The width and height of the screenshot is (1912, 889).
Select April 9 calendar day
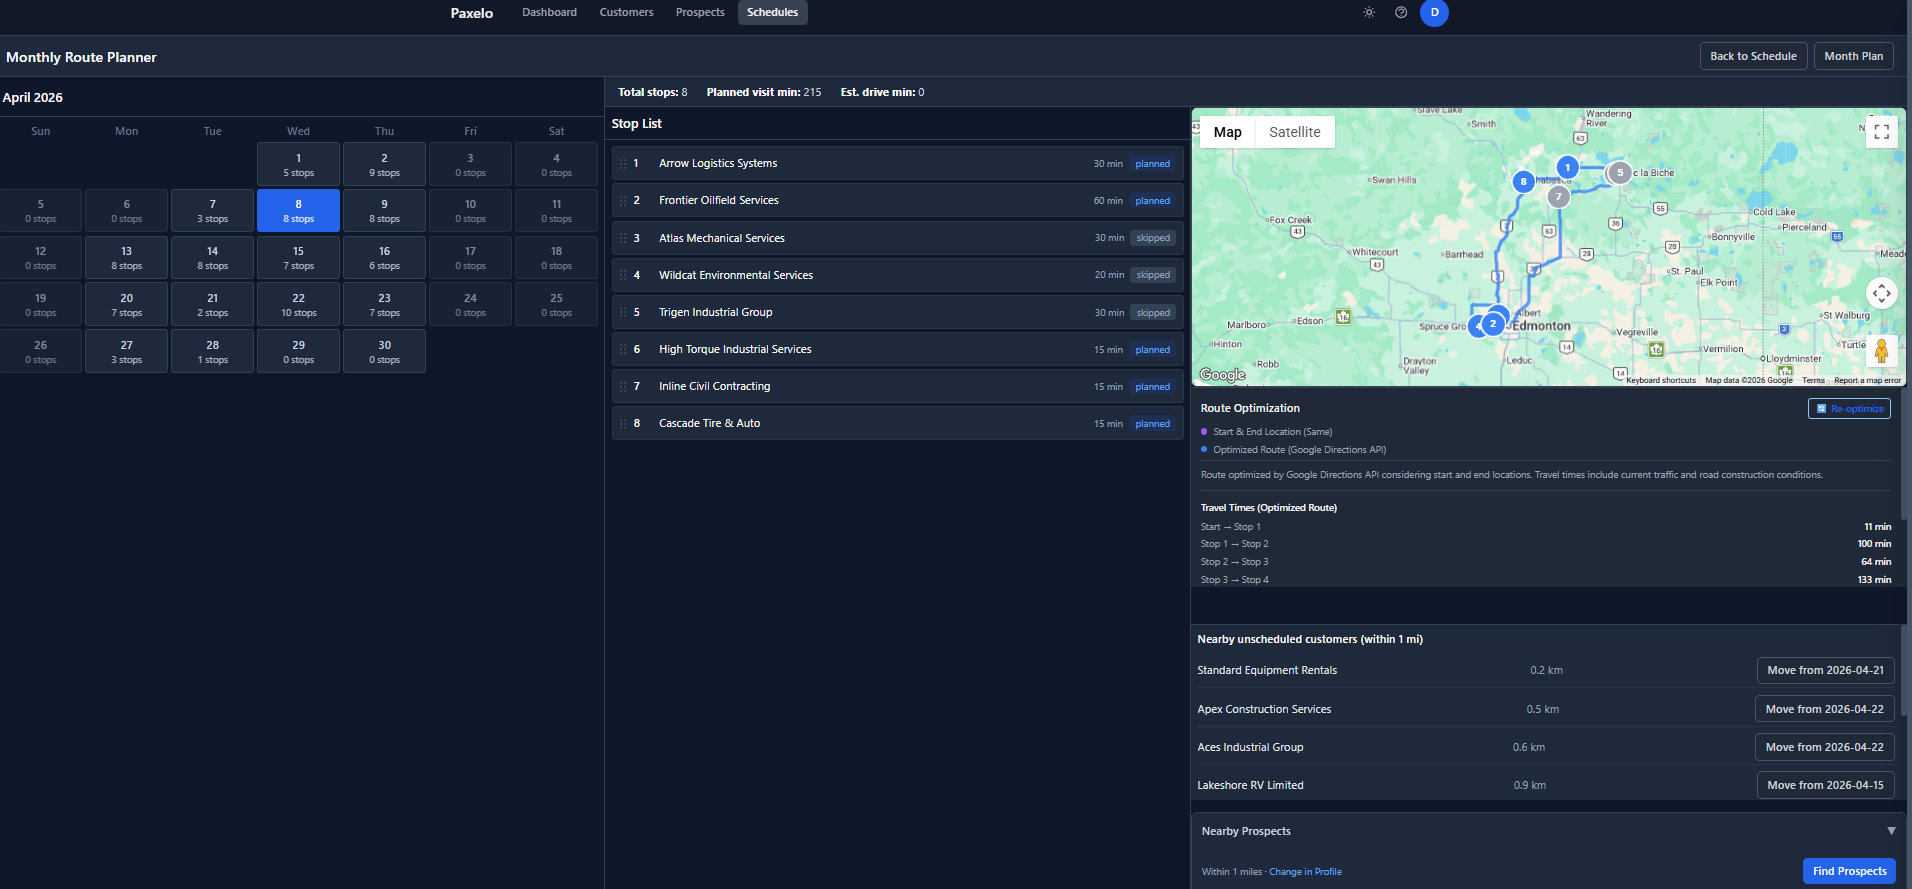384,211
